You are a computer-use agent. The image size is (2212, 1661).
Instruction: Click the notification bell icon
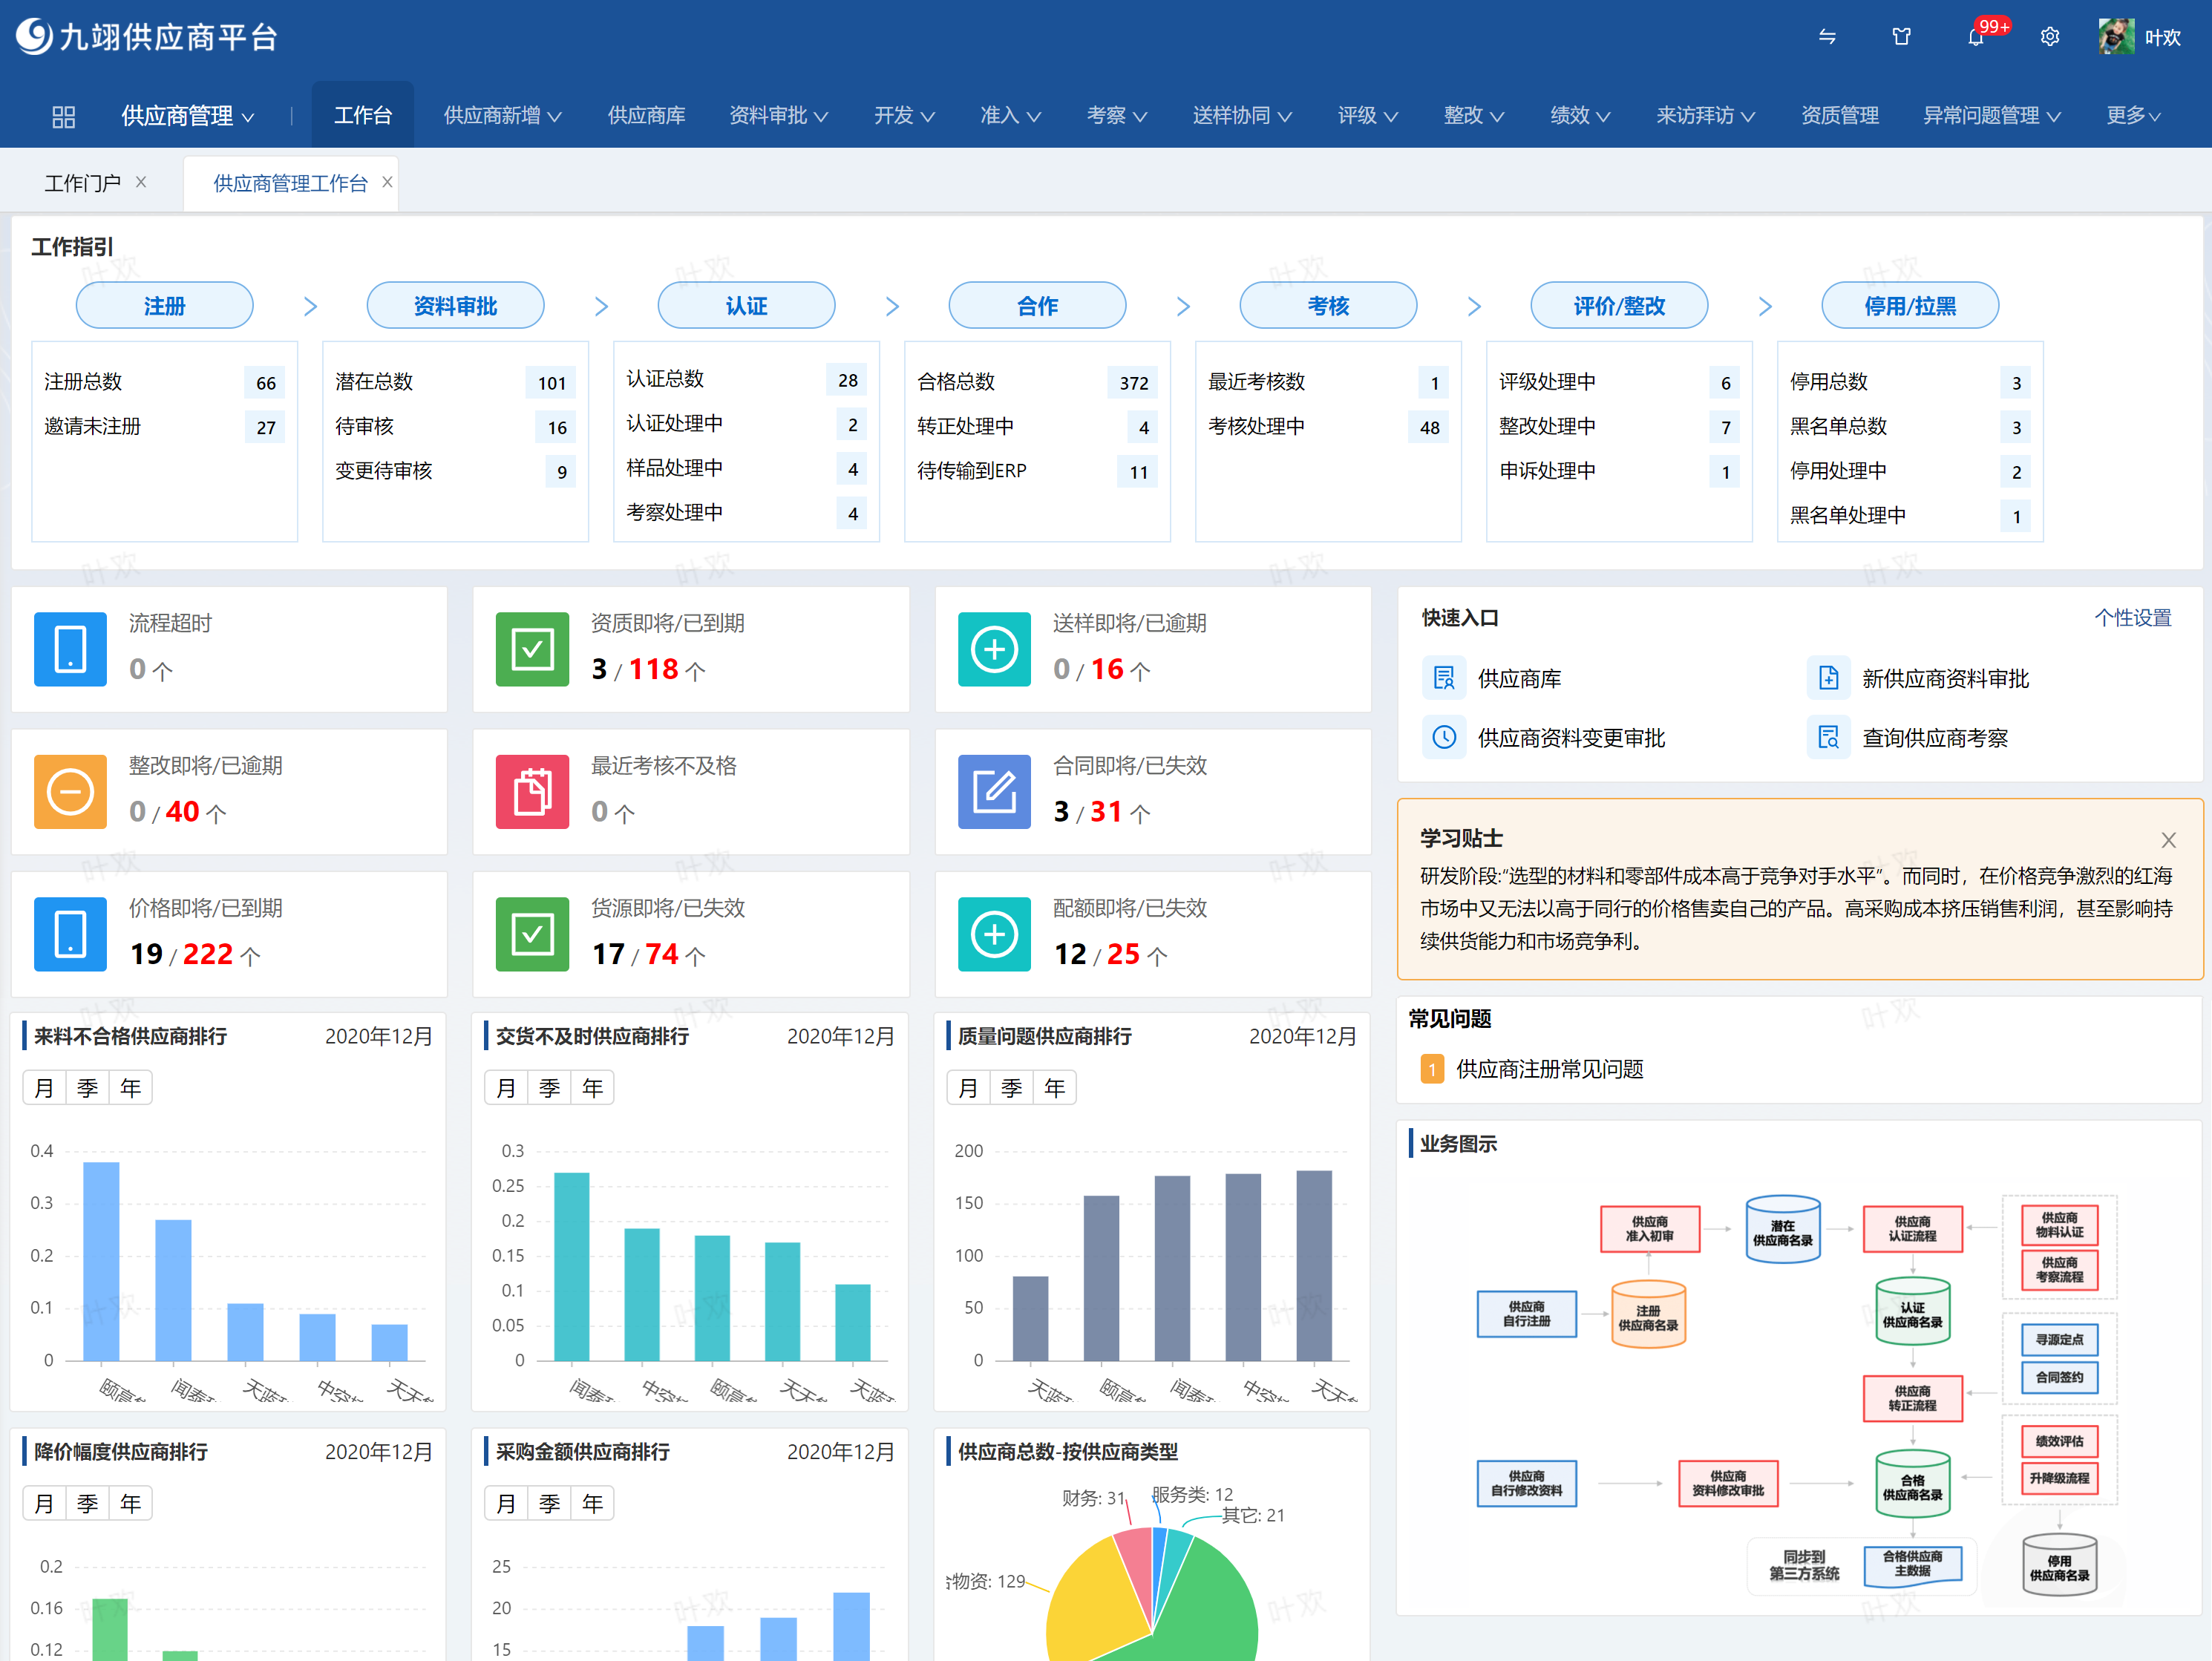click(x=1975, y=38)
